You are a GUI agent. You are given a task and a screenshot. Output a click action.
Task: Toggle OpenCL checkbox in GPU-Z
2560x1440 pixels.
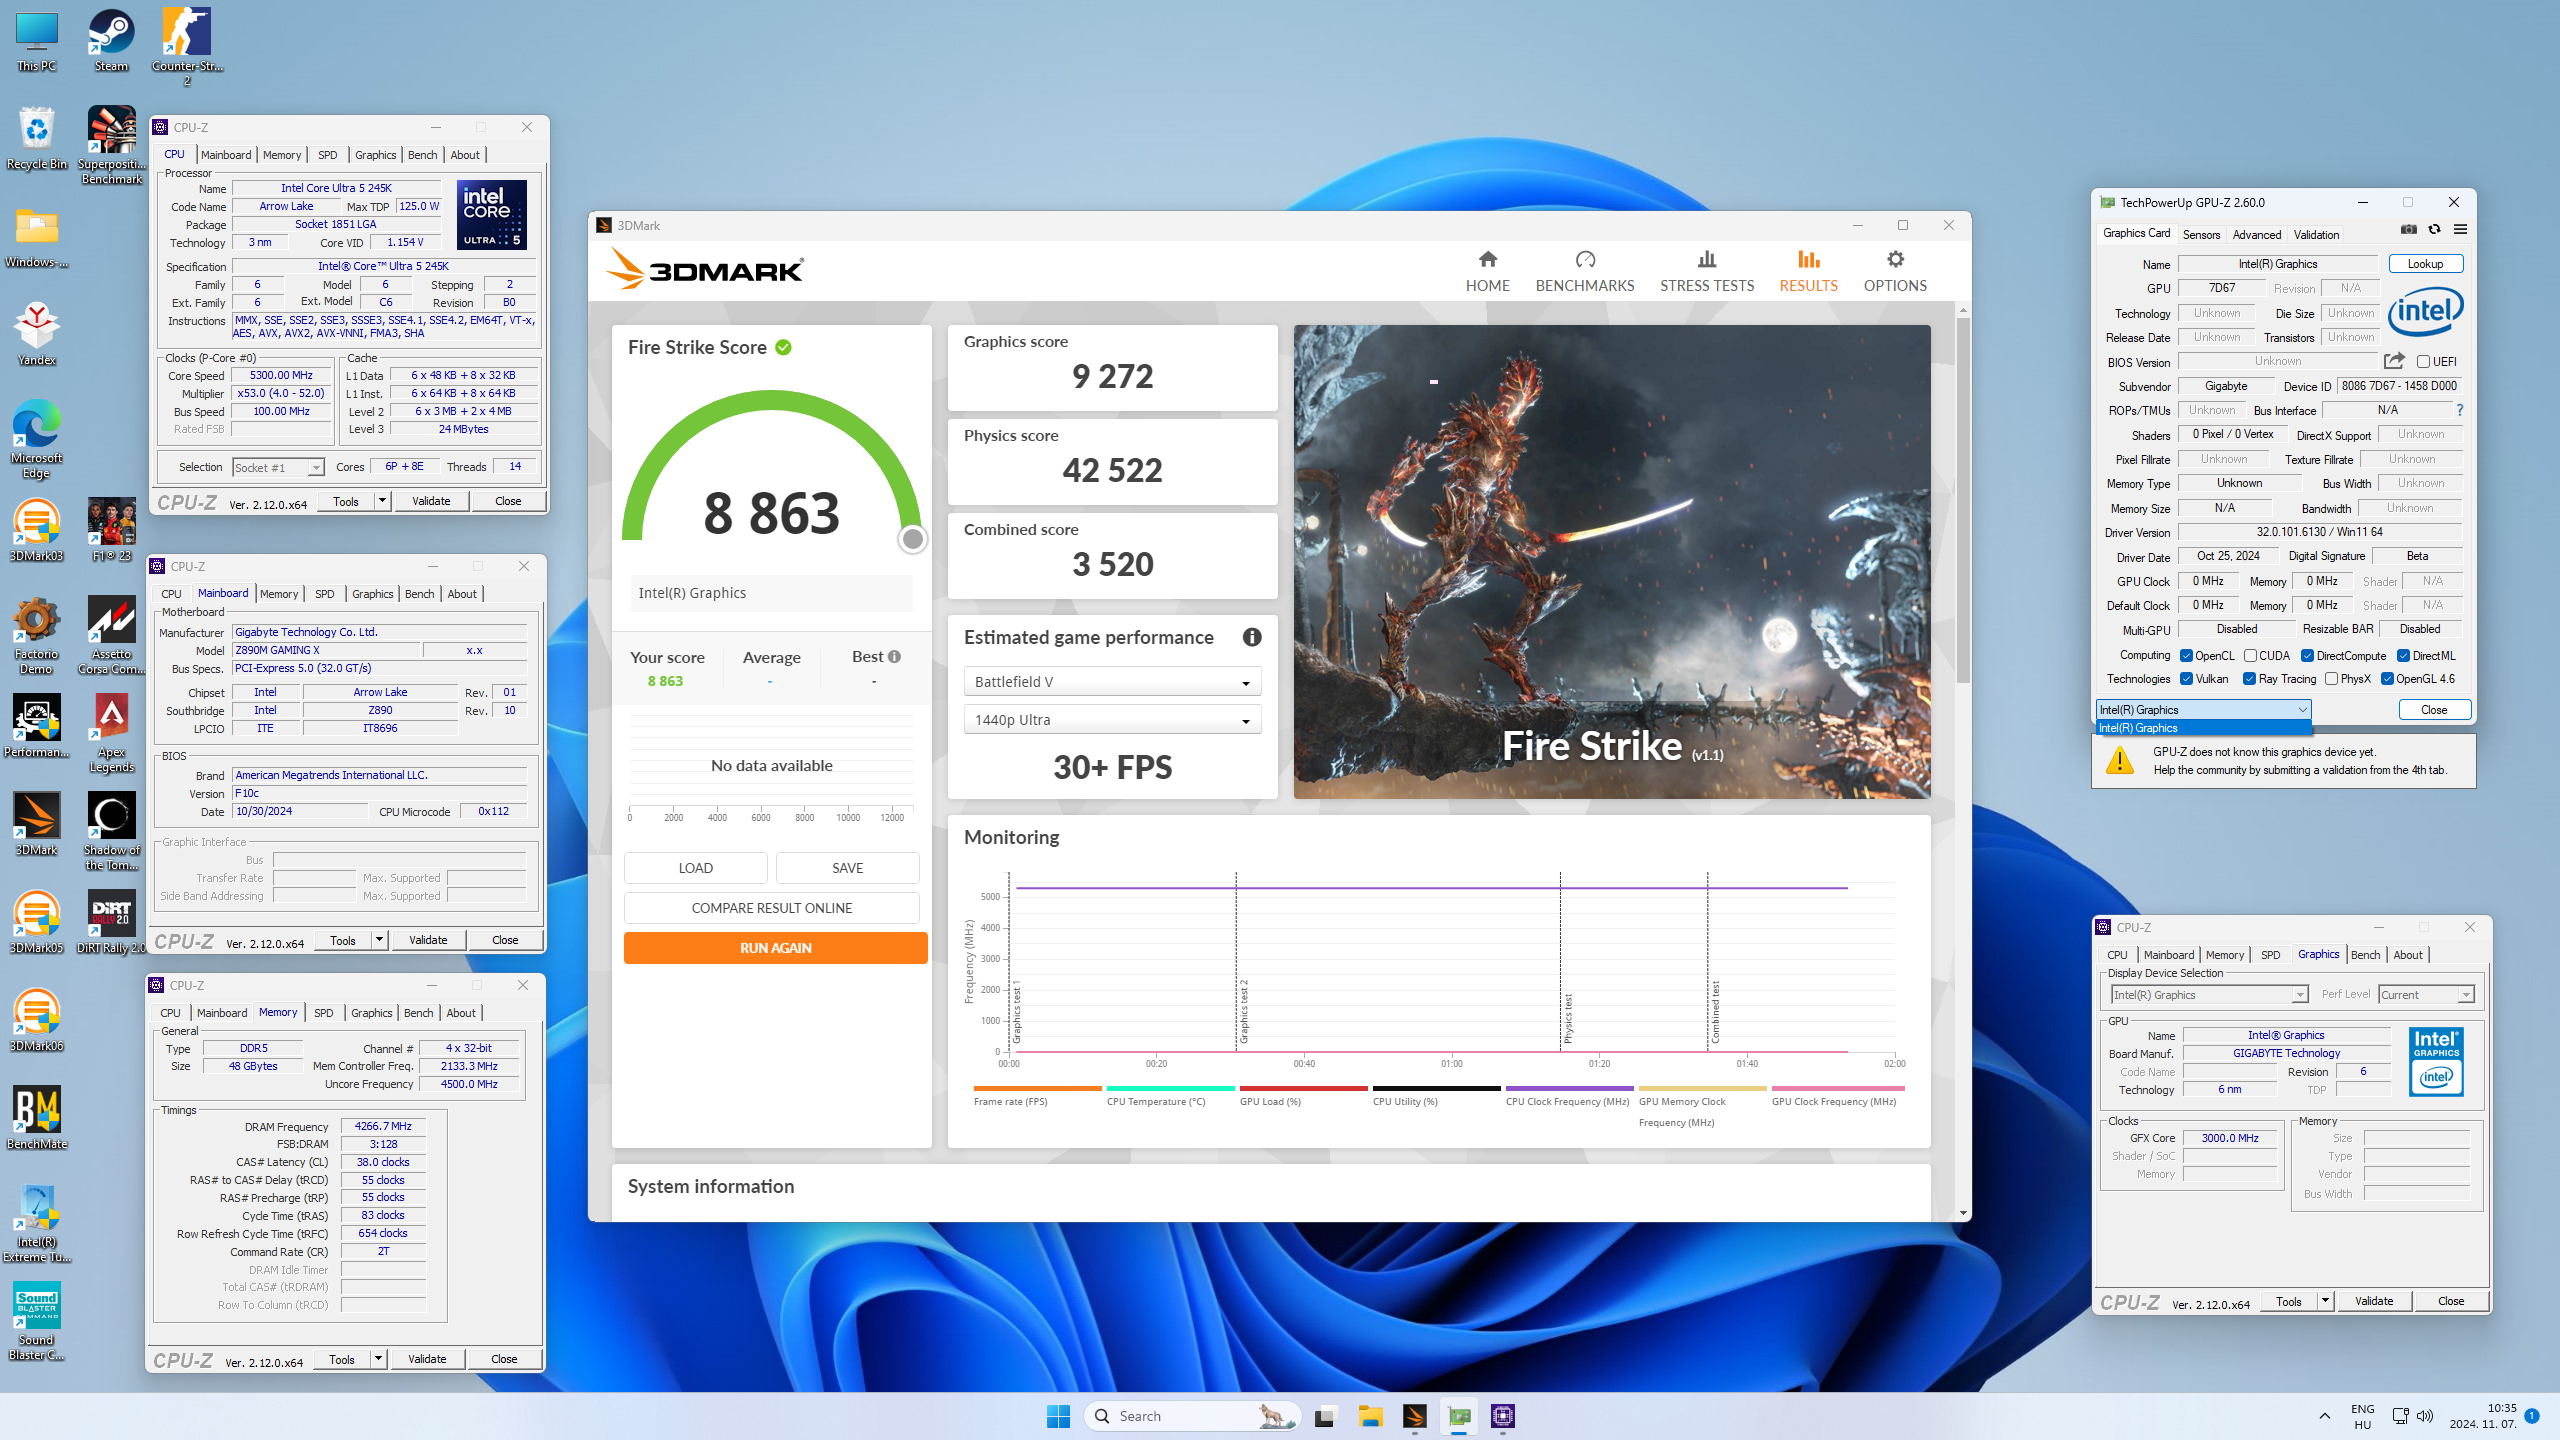(2187, 656)
